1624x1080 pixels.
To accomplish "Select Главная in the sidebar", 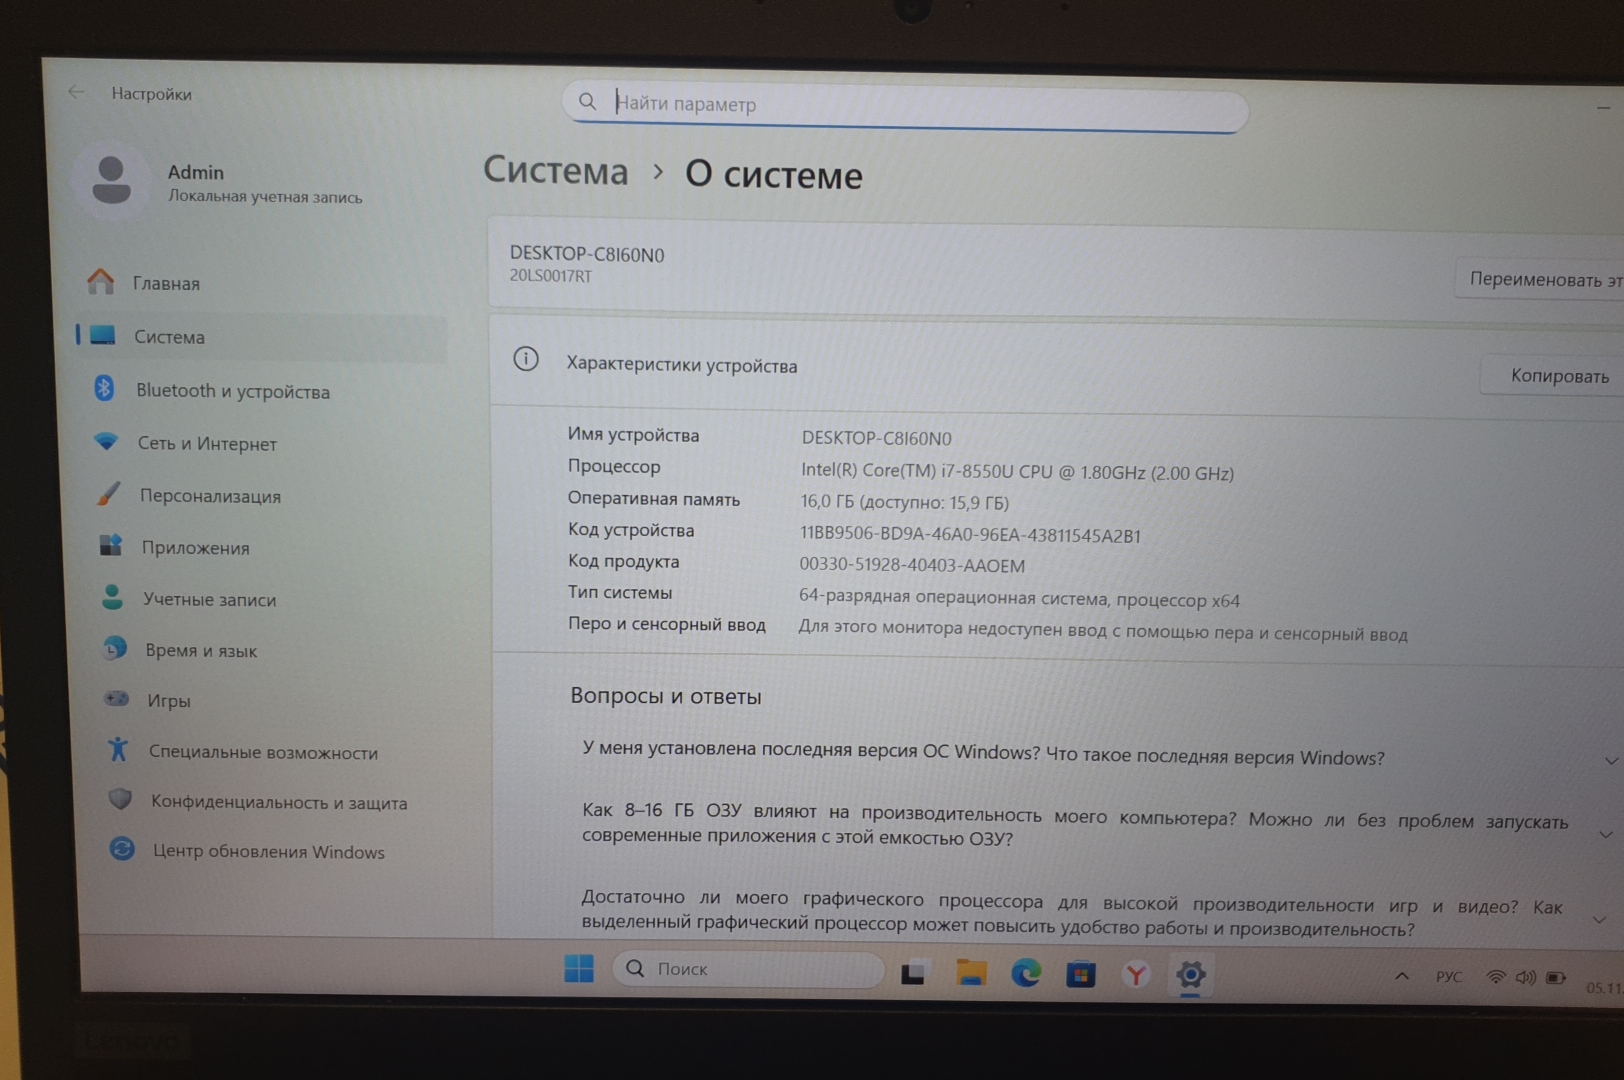I will point(166,284).
